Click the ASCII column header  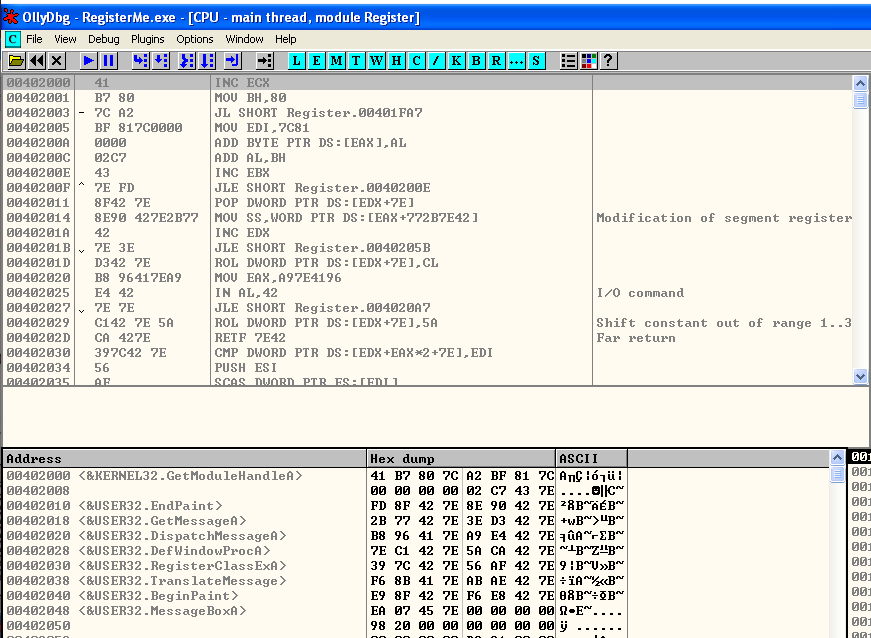pos(592,459)
